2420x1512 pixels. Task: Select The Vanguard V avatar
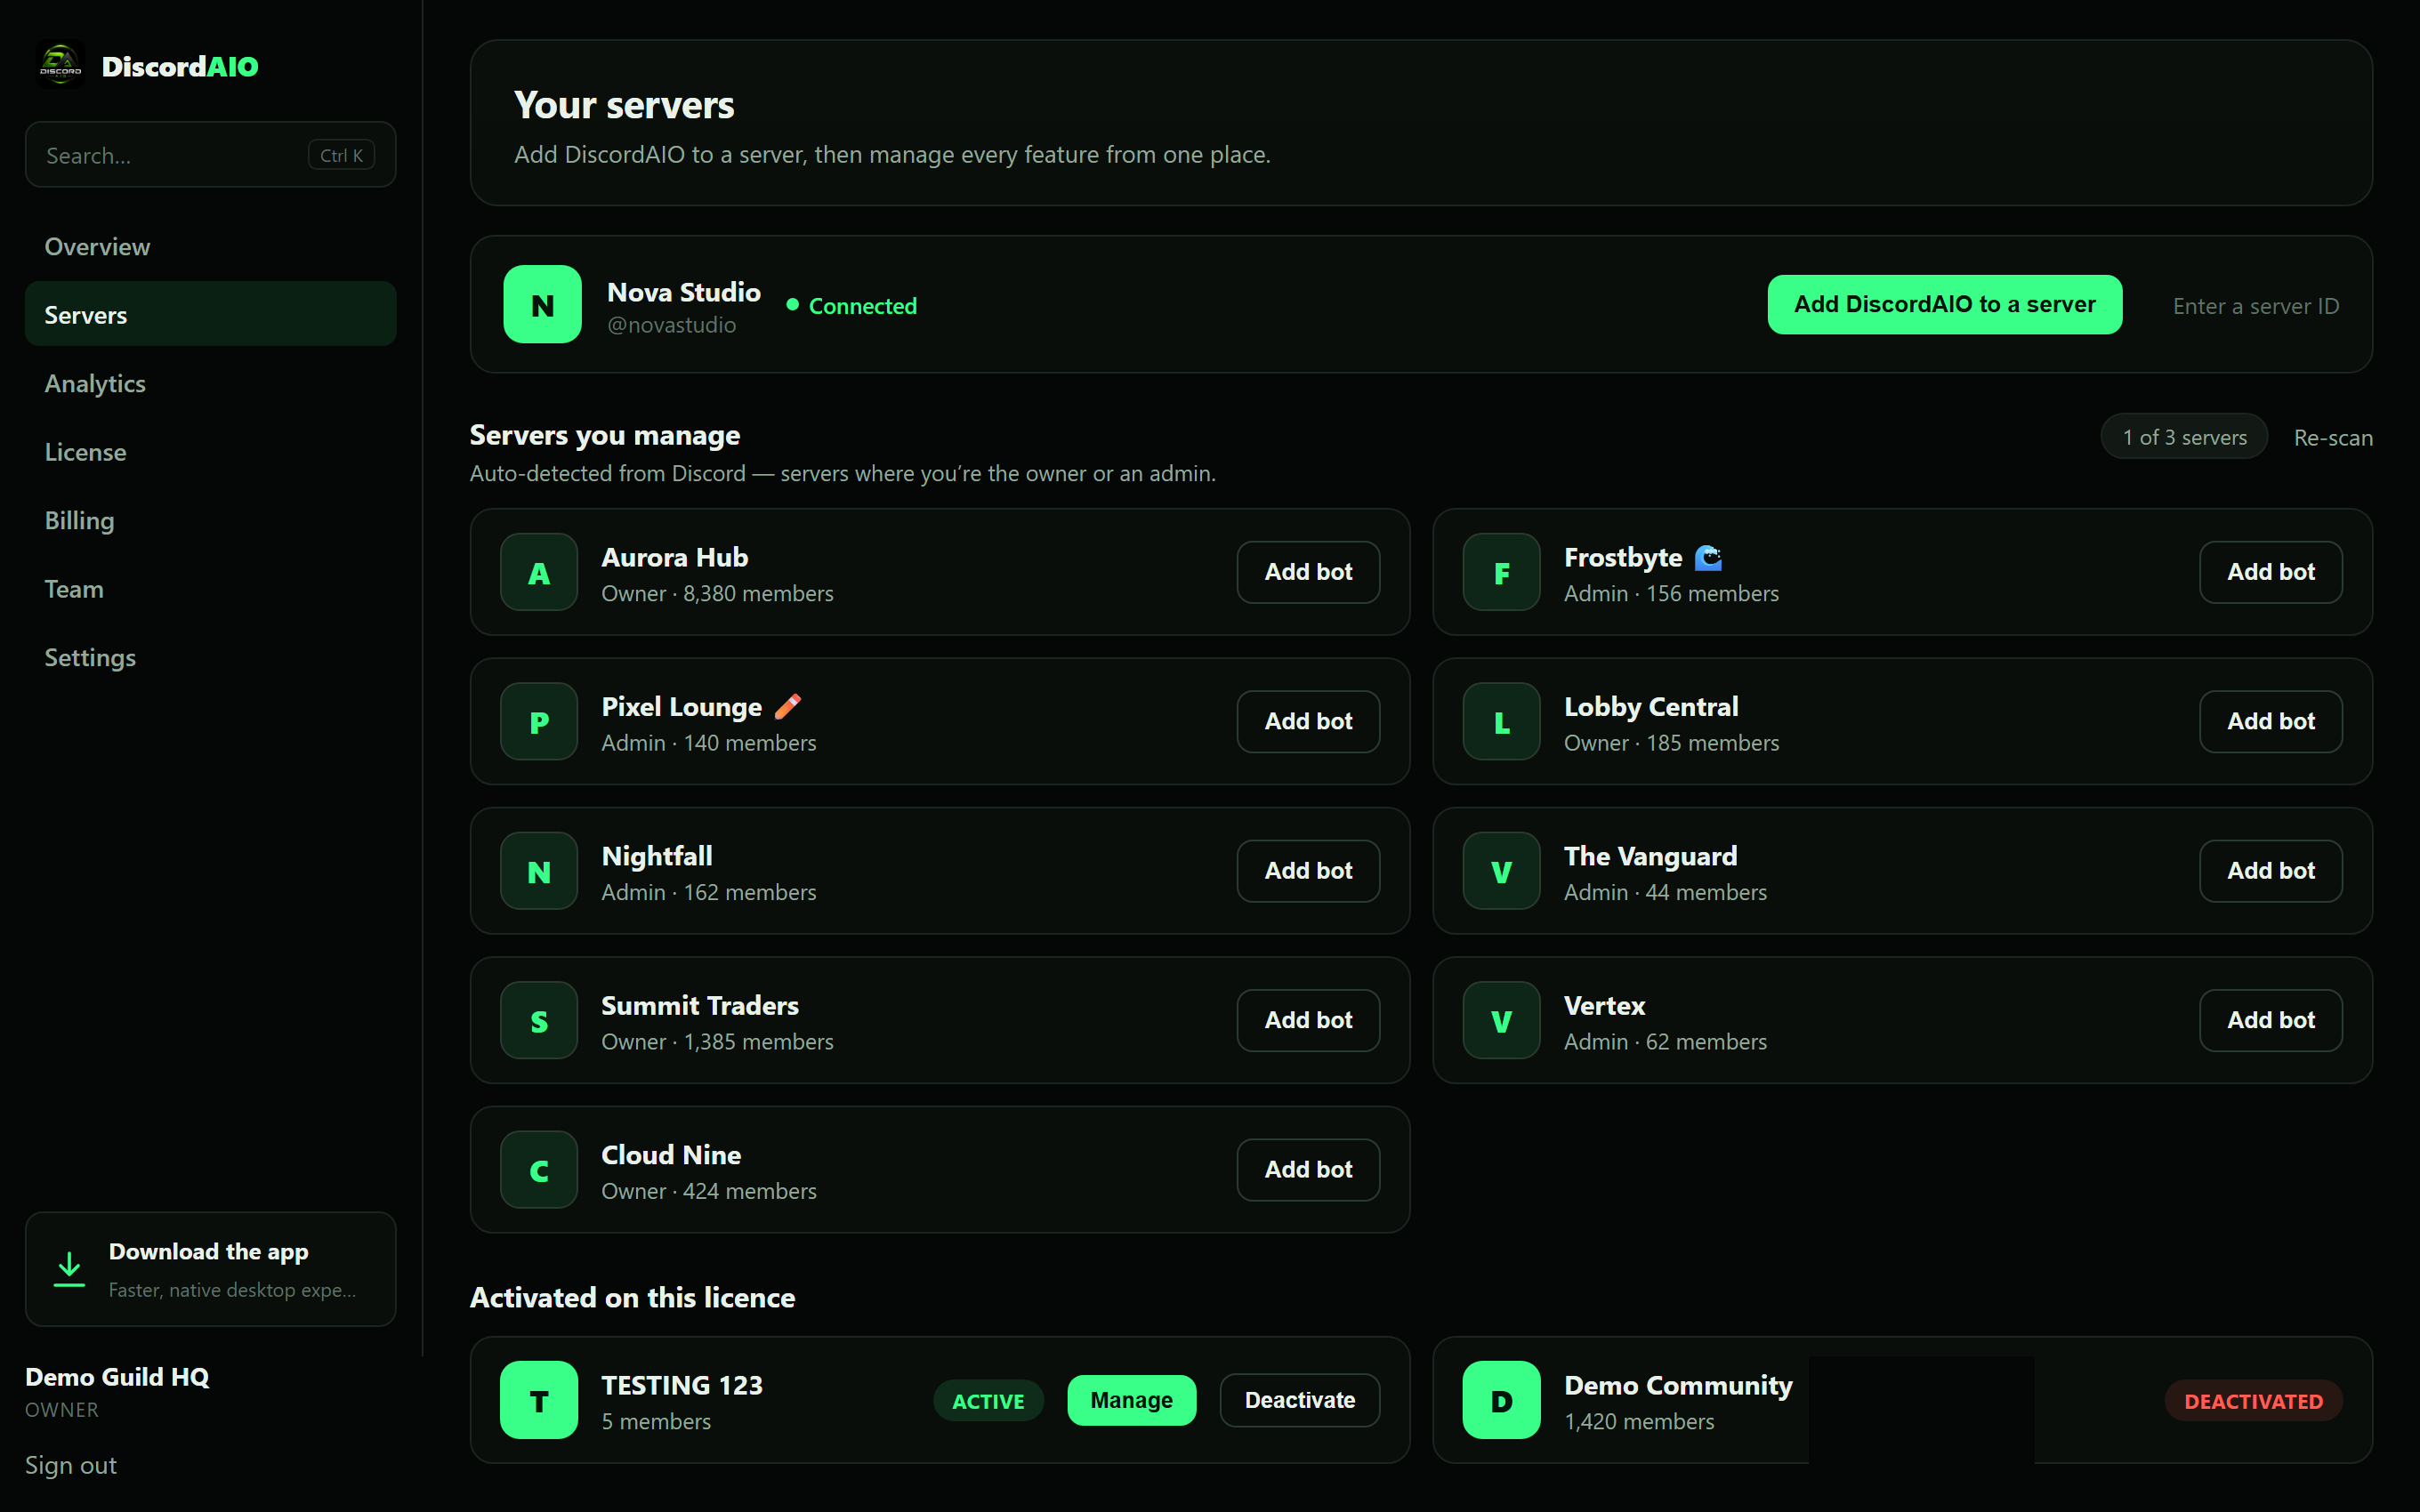pos(1501,871)
